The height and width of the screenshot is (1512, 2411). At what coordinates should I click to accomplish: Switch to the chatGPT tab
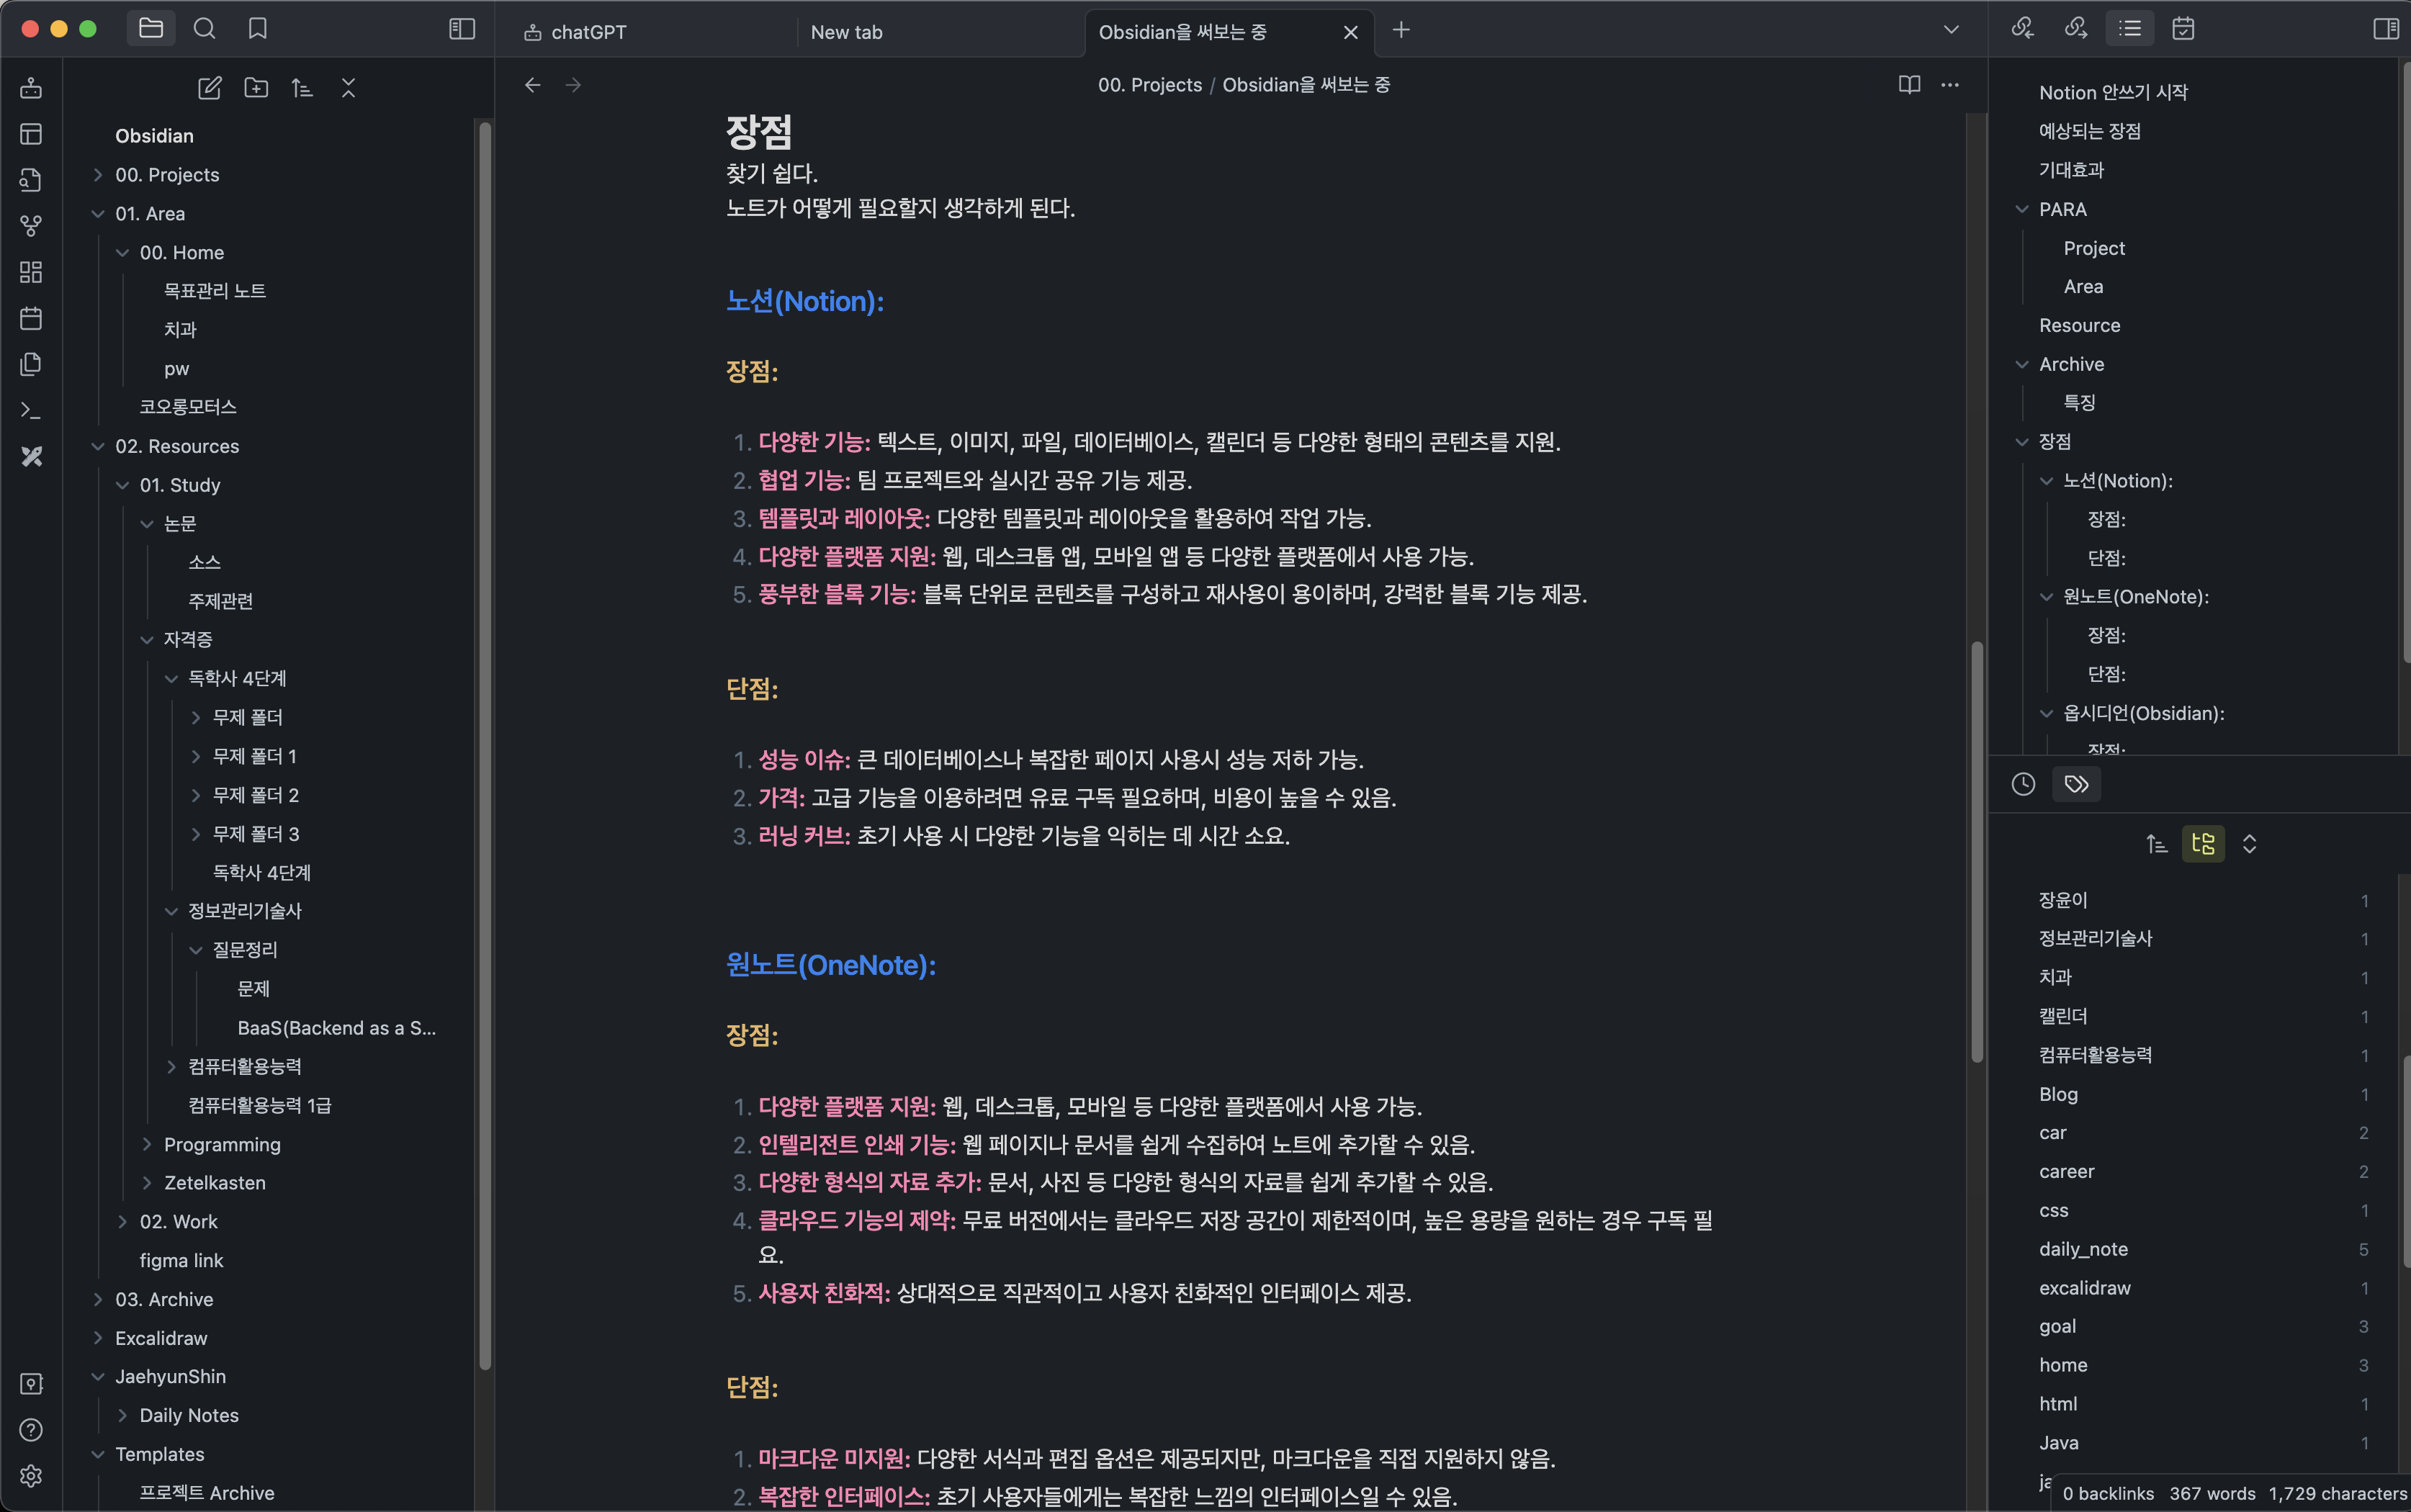[x=588, y=32]
